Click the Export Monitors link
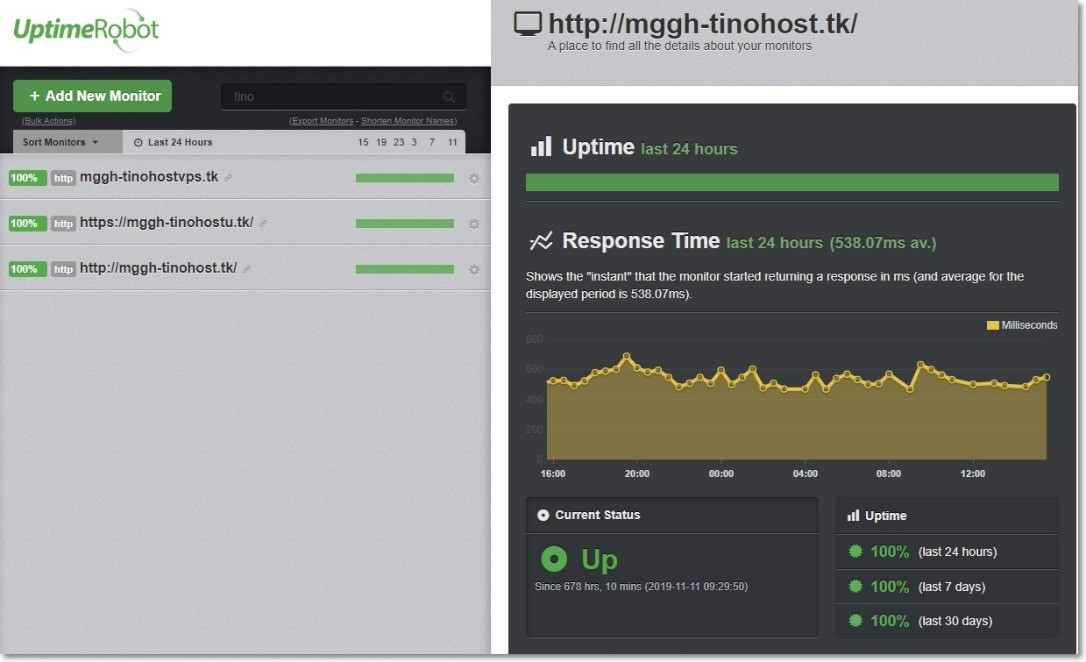This screenshot has width=1086, height=662. pos(322,121)
